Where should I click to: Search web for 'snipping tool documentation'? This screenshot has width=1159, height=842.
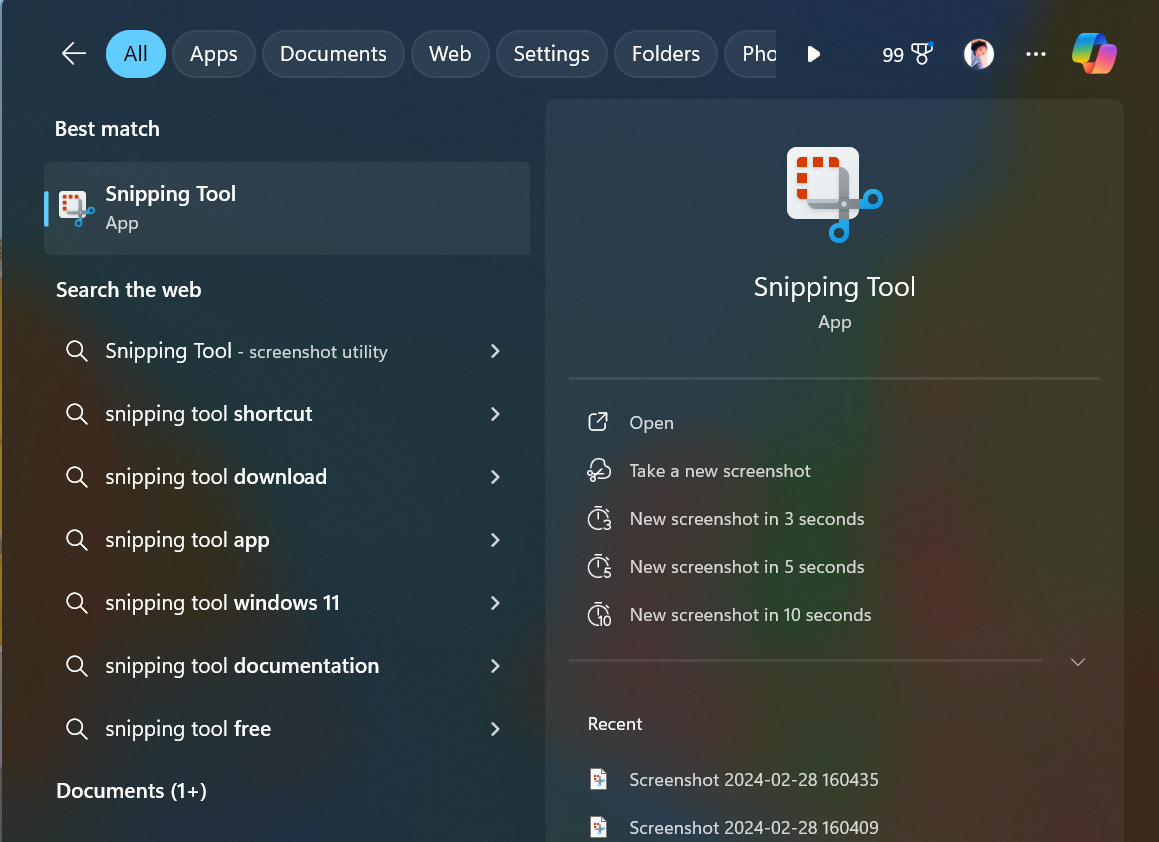(x=242, y=665)
